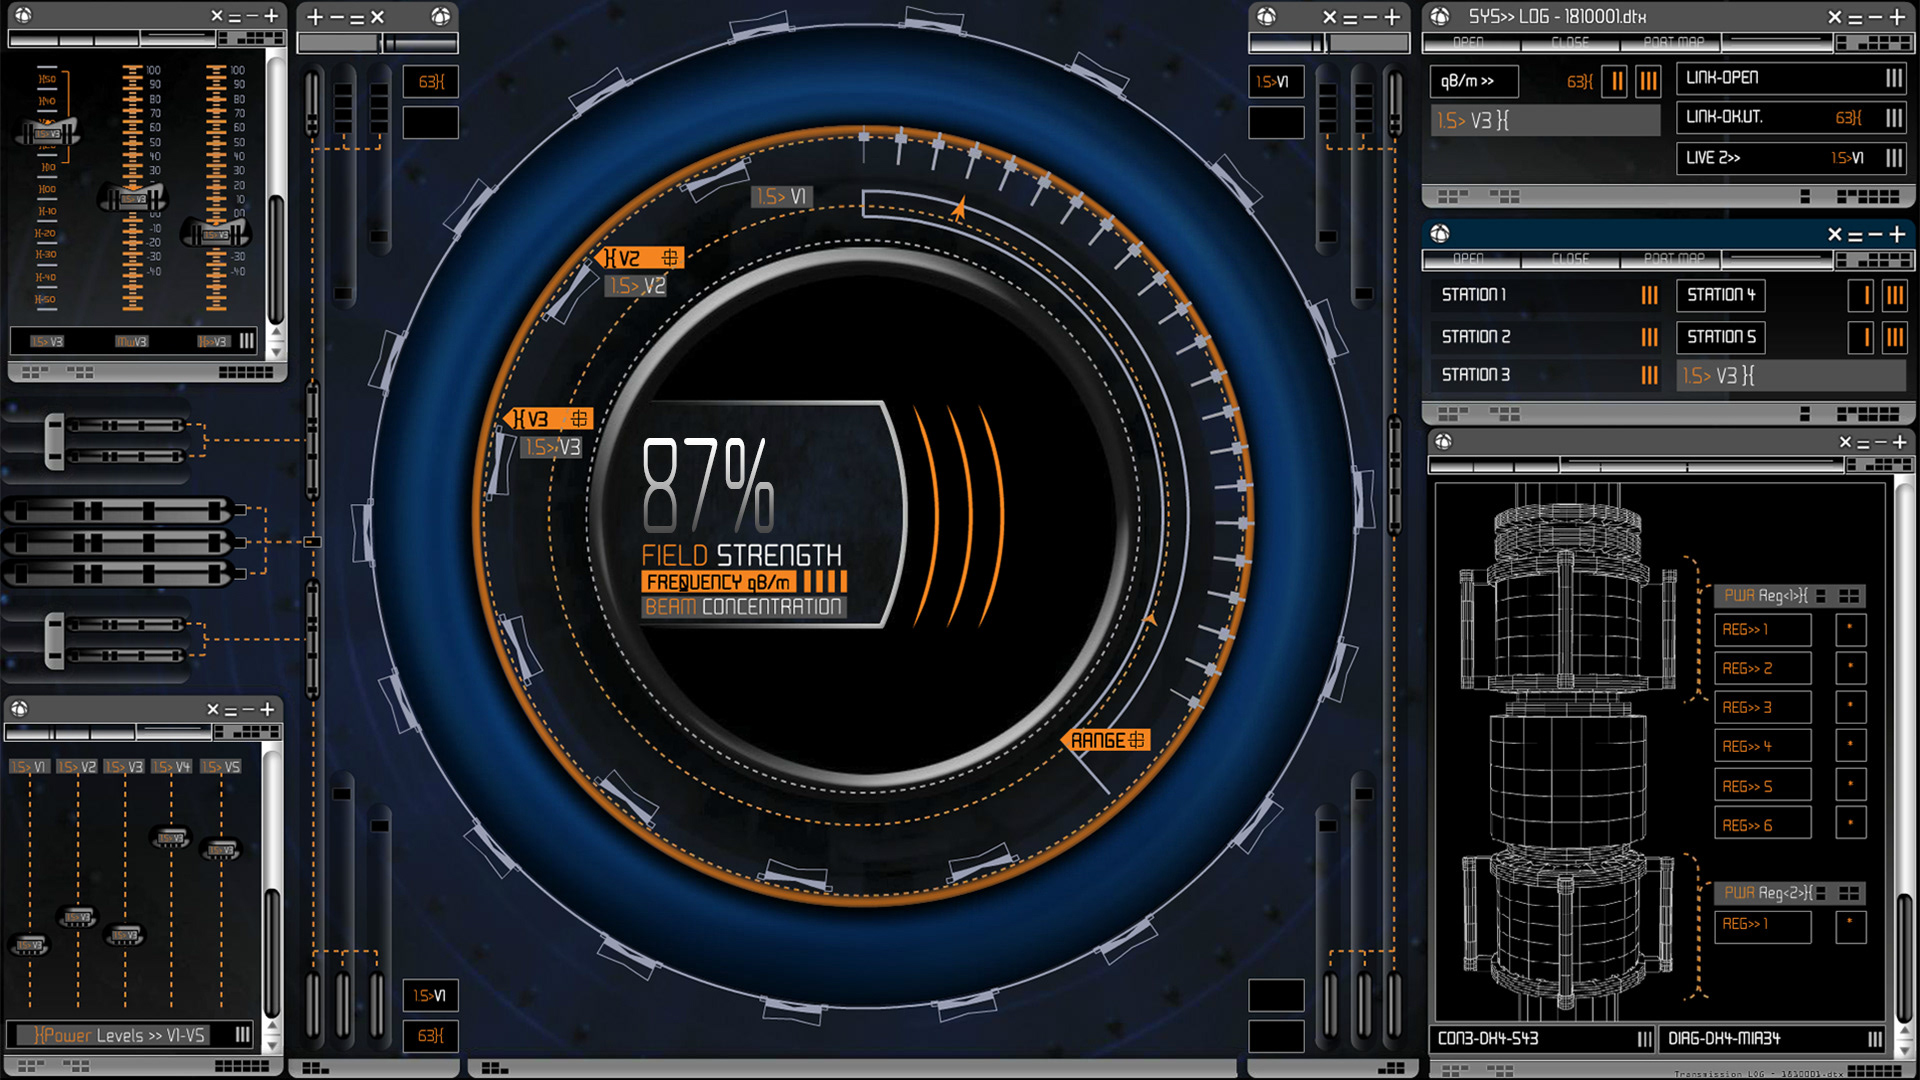Screen dimensions: 1920x1080
Task: Click the grid icon on PWR Reg<1> header
Action: (x=1848, y=596)
